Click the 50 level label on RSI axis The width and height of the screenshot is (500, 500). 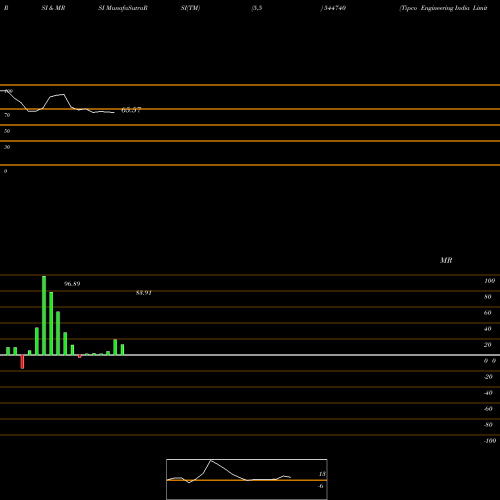(x=7, y=131)
